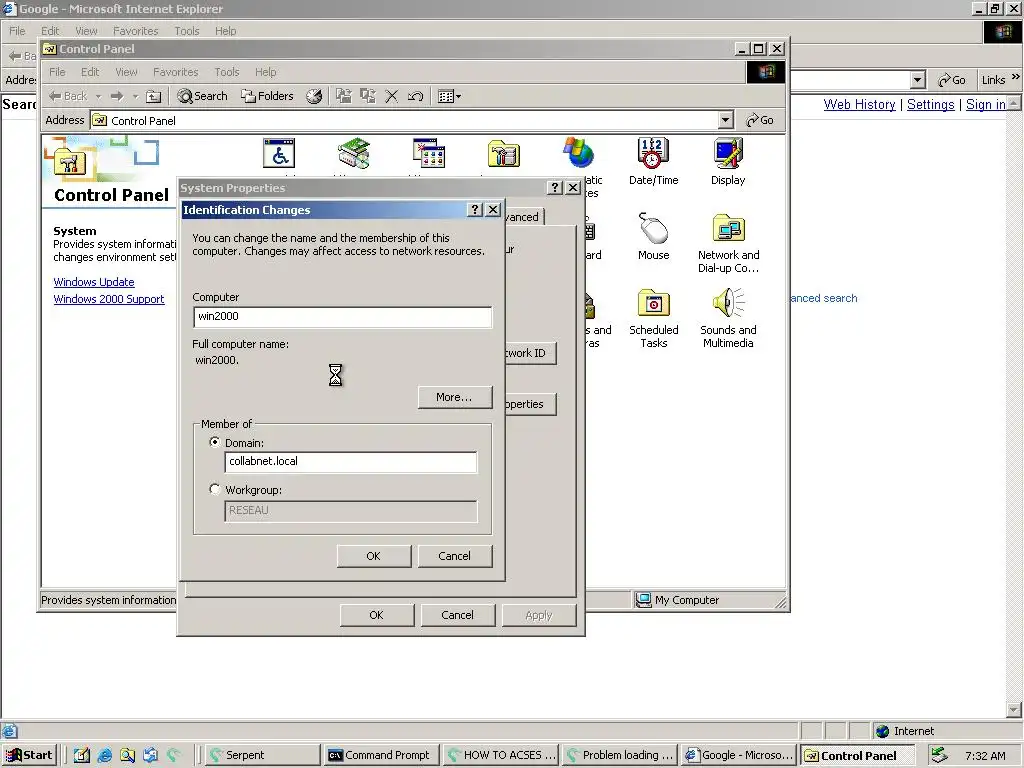Open Favorites menu in Control Panel window
Image resolution: width=1024 pixels, height=768 pixels.
176,72
